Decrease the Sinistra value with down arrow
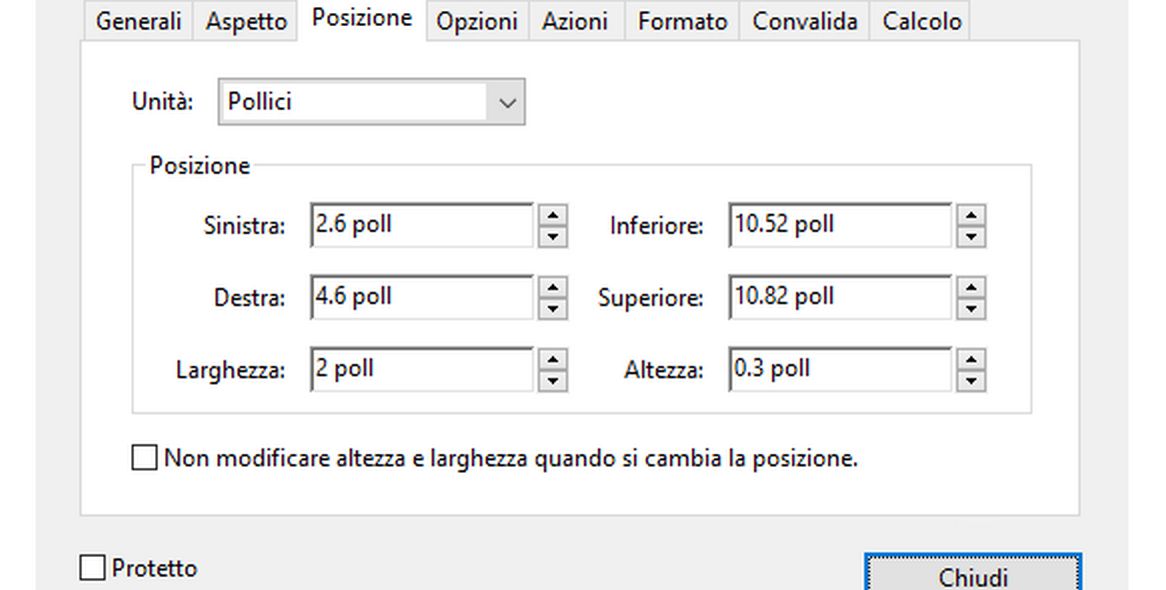Image resolution: width=1166 pixels, height=590 pixels. pos(552,237)
